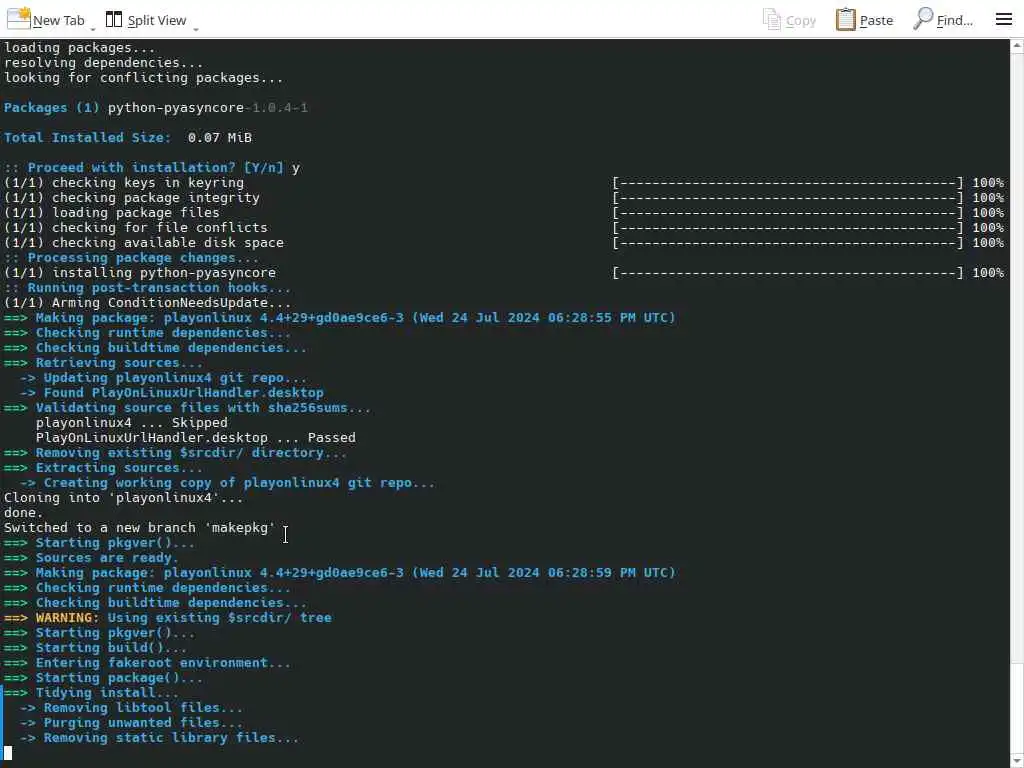Click "Cloning into 'playonlinux4'..." line
Image resolution: width=1024 pixels, height=768 pixels.
(124, 498)
